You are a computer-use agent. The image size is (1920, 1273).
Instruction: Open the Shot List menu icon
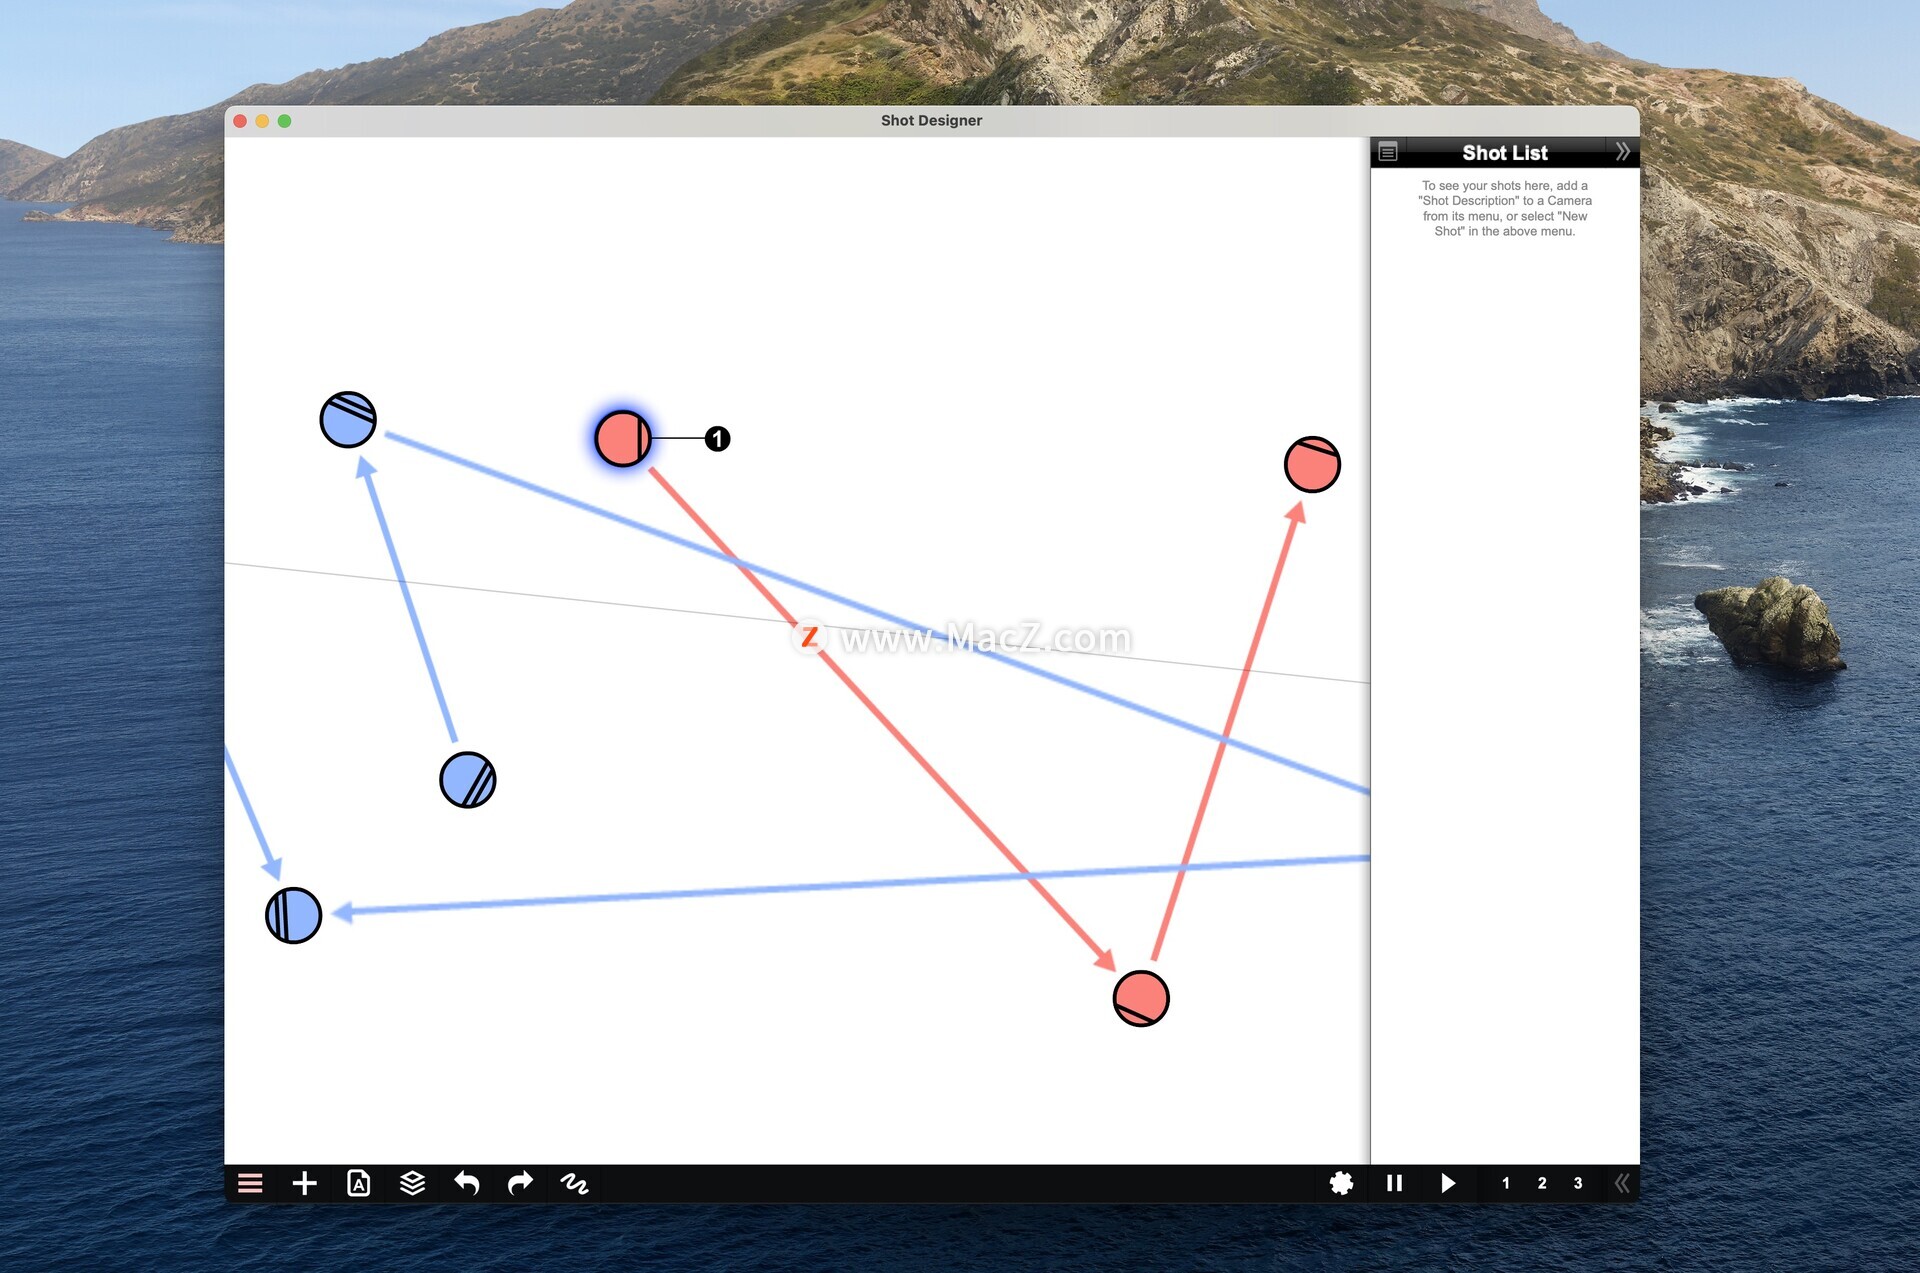click(x=1387, y=152)
